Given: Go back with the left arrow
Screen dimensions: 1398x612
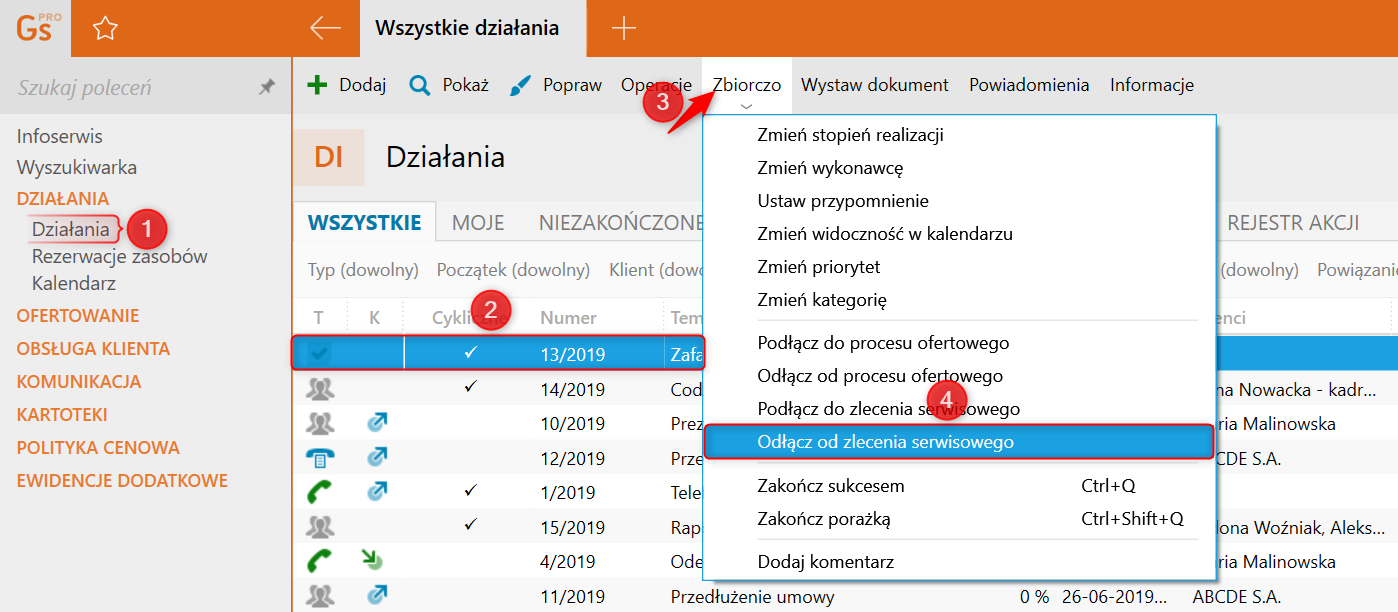Looking at the screenshot, I should [325, 28].
